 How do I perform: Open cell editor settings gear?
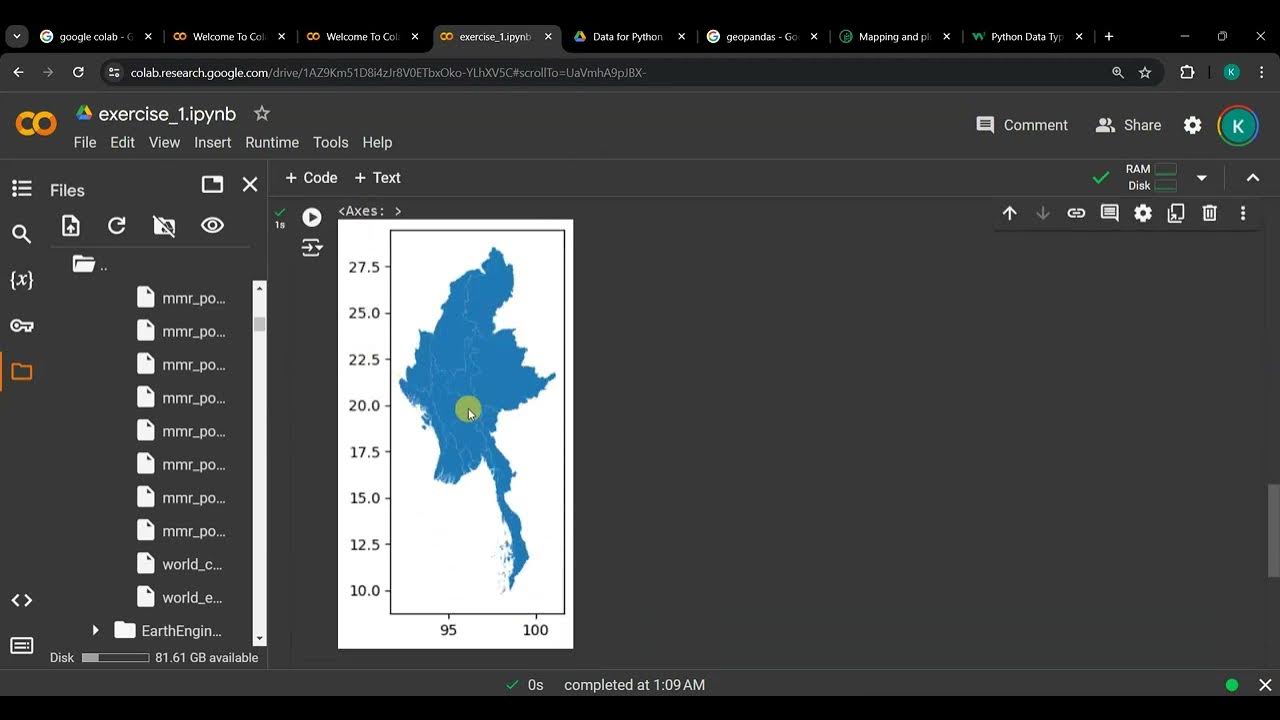pyautogui.click(x=1143, y=213)
